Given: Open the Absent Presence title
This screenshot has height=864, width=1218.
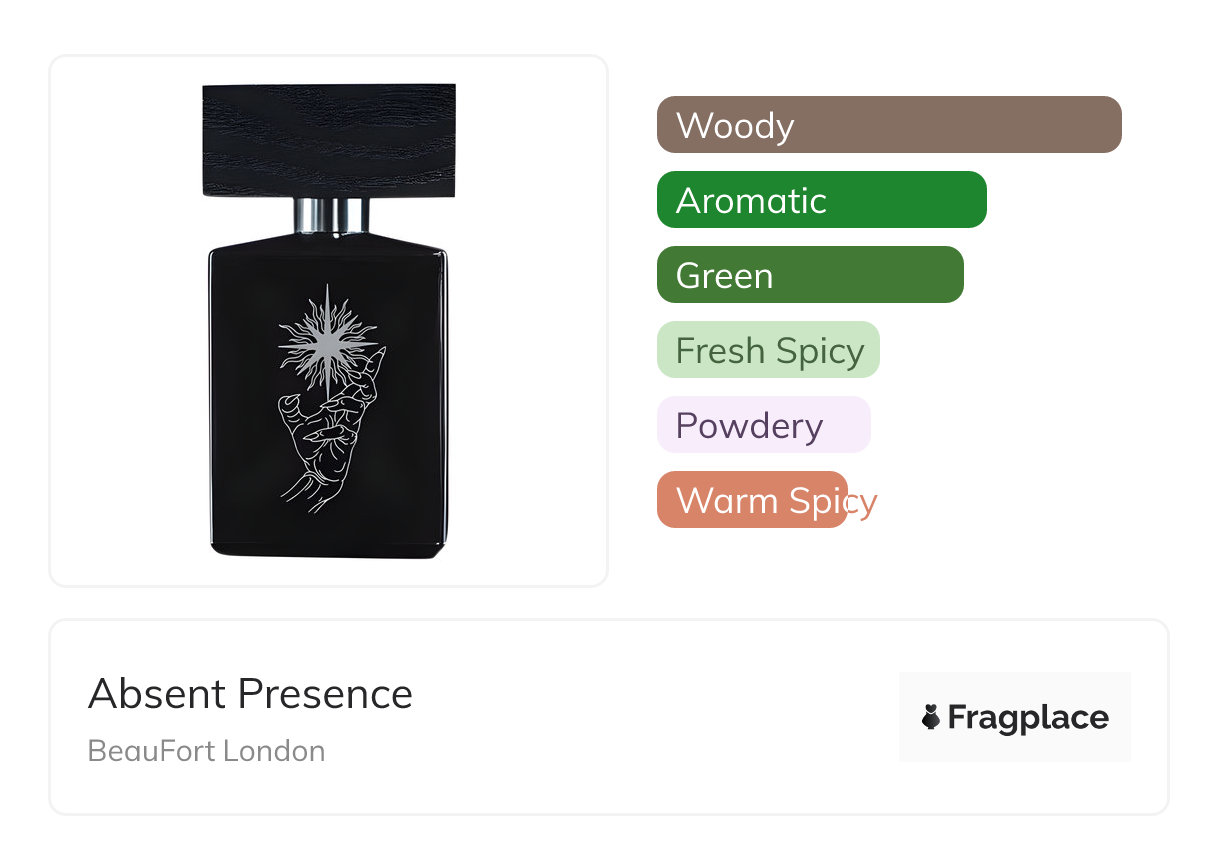Looking at the screenshot, I should click(x=250, y=694).
